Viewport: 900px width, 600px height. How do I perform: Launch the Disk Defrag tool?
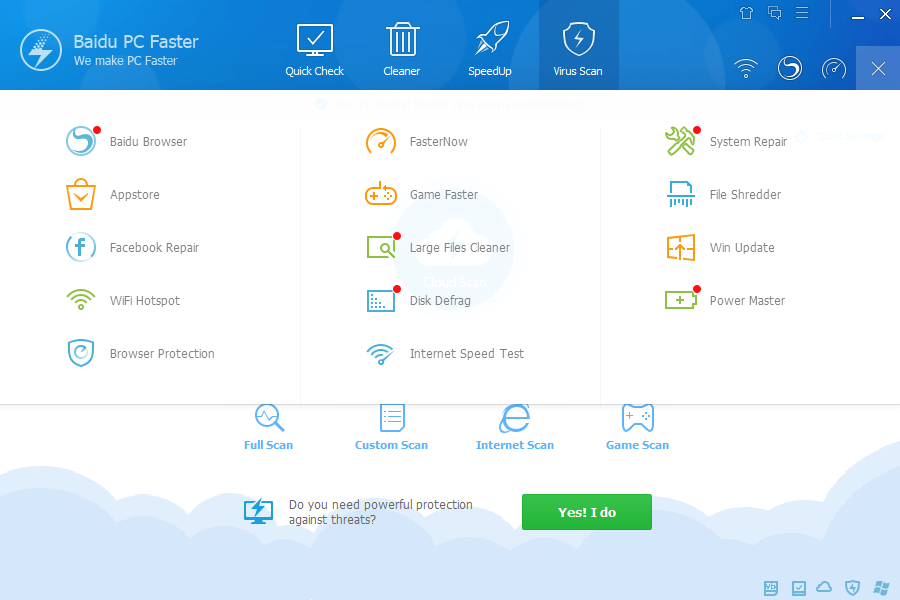pyautogui.click(x=418, y=300)
